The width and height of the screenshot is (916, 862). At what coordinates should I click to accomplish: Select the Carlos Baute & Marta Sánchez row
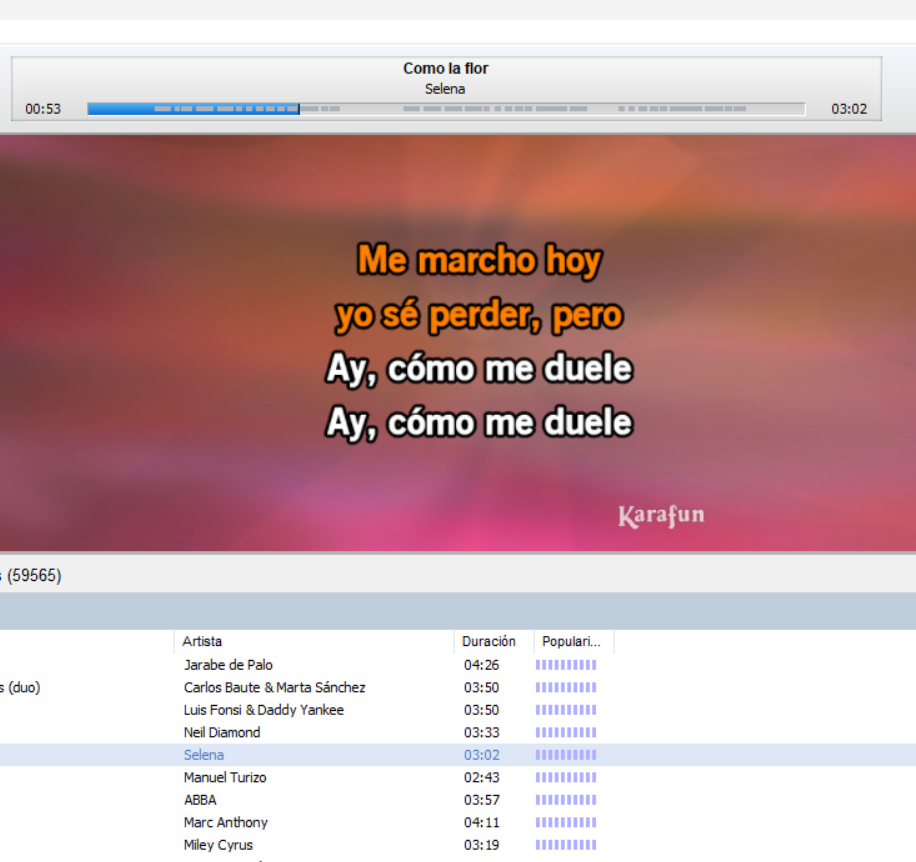click(458, 687)
